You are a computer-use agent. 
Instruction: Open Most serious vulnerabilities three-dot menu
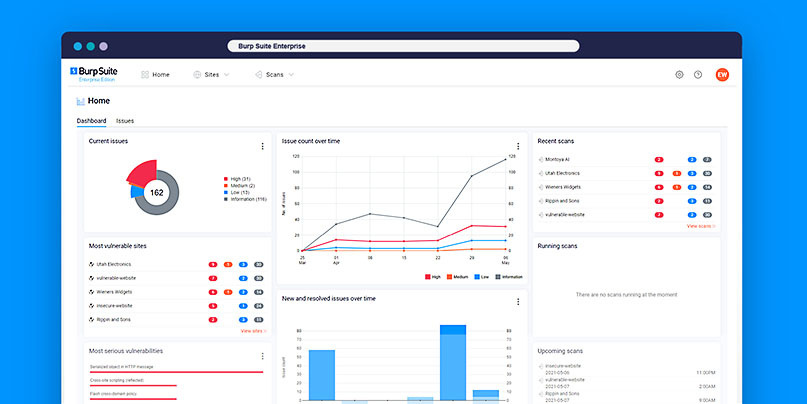pyautogui.click(x=262, y=356)
